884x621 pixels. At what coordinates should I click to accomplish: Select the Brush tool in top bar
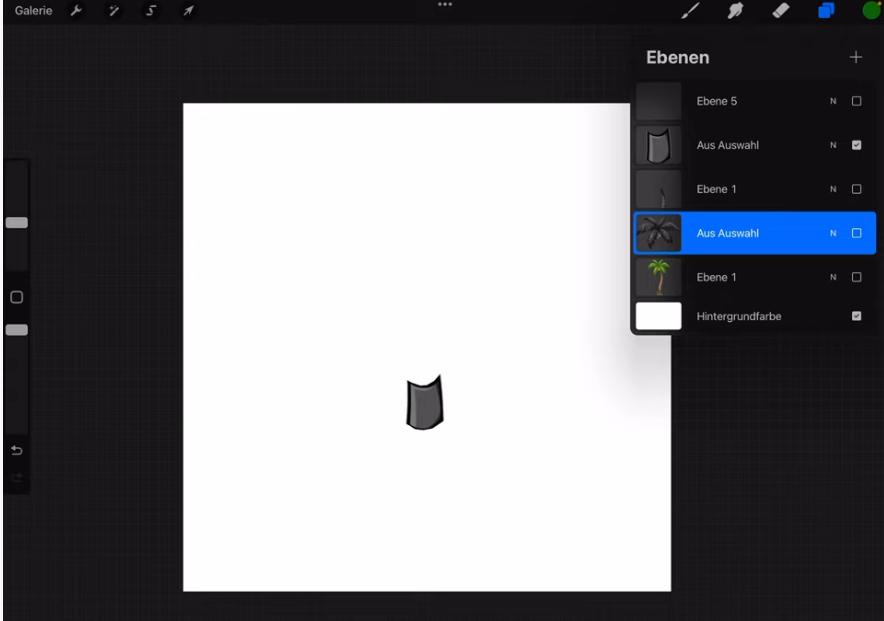[x=690, y=11]
